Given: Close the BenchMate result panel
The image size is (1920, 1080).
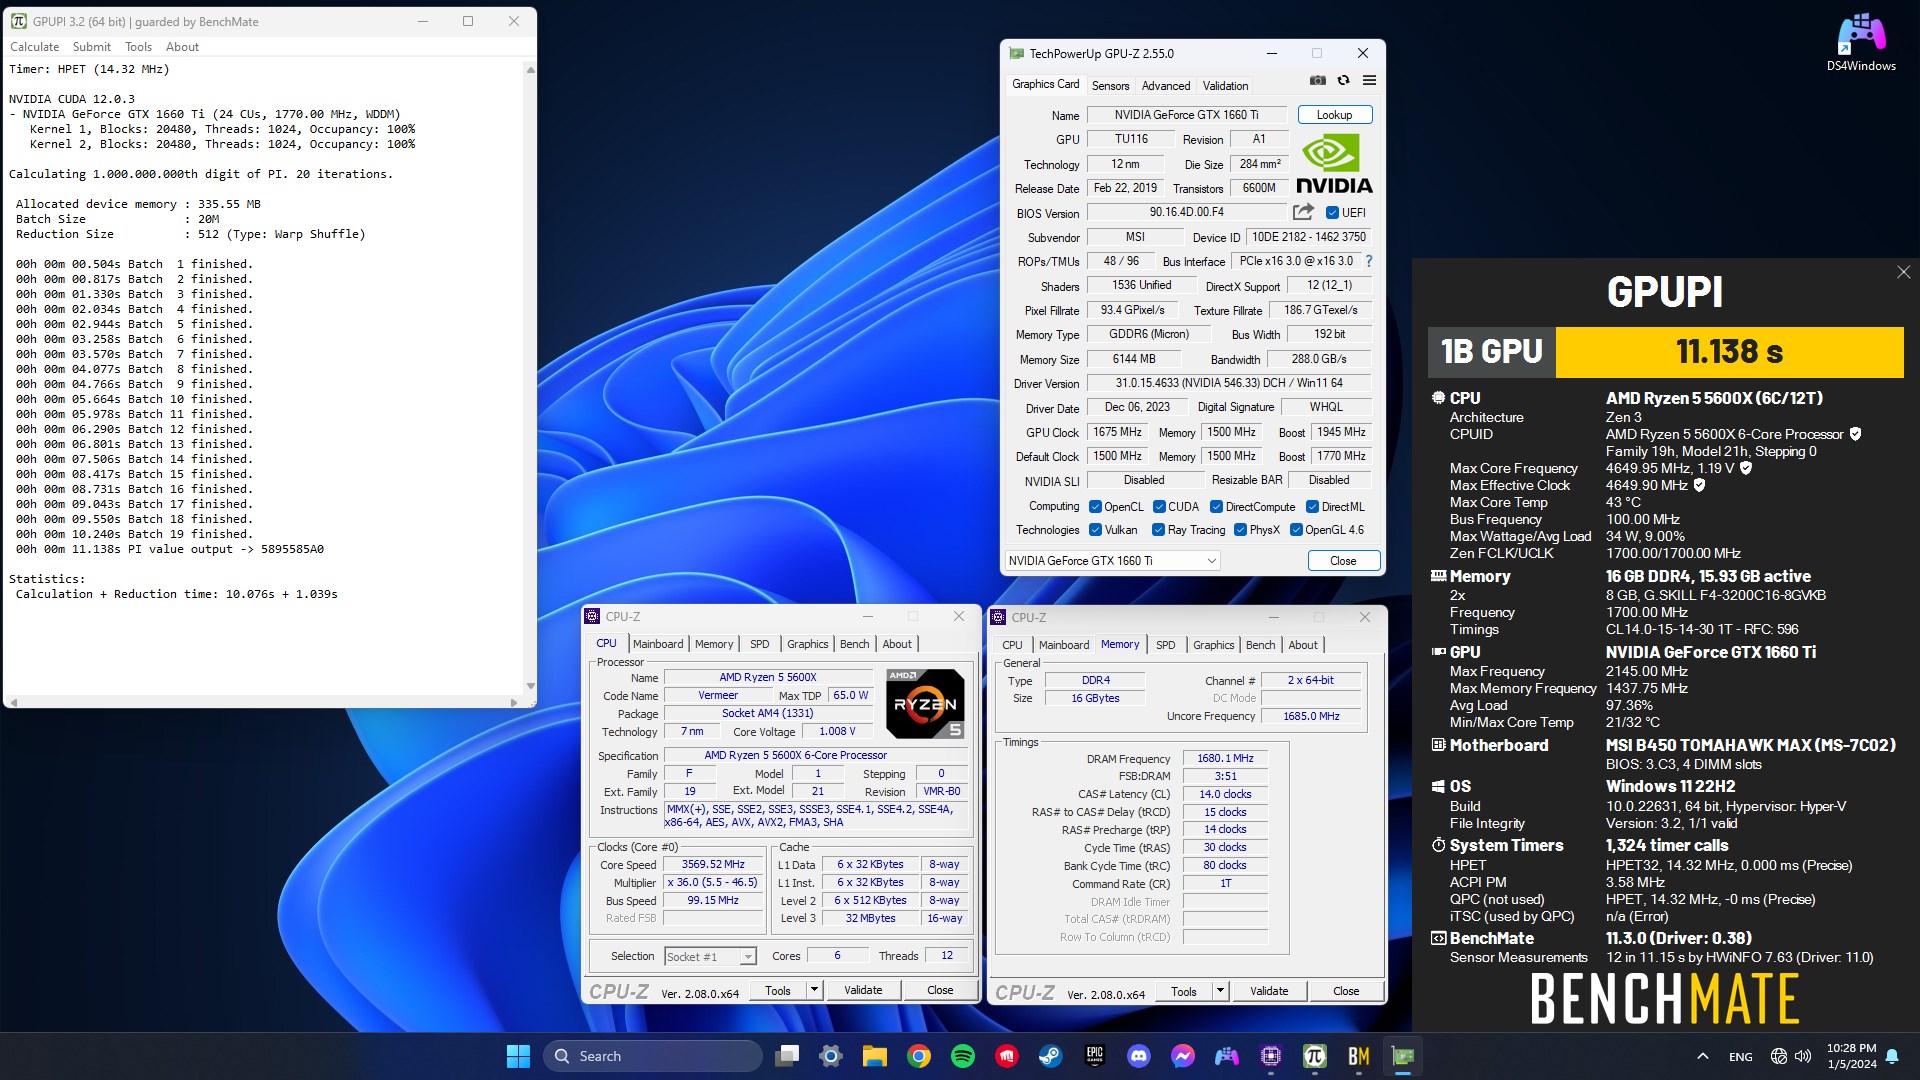Looking at the screenshot, I should (1903, 272).
